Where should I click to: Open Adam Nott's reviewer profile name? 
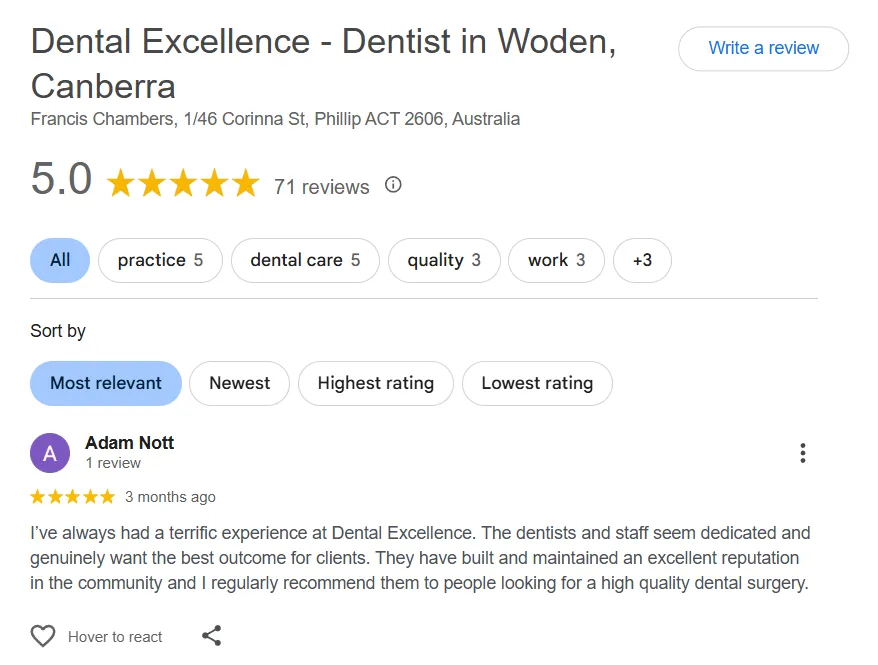130,442
